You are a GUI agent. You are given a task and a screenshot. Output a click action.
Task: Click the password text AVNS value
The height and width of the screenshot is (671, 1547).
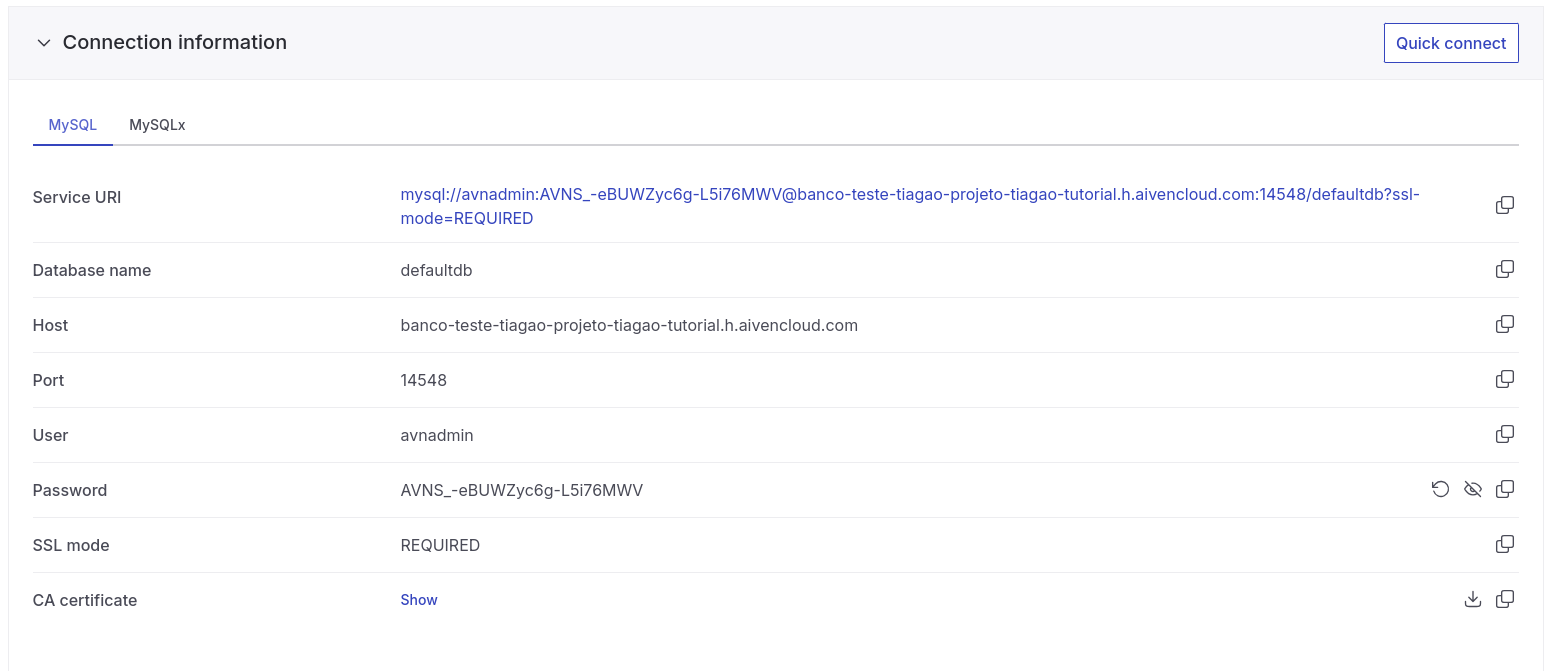click(x=521, y=491)
